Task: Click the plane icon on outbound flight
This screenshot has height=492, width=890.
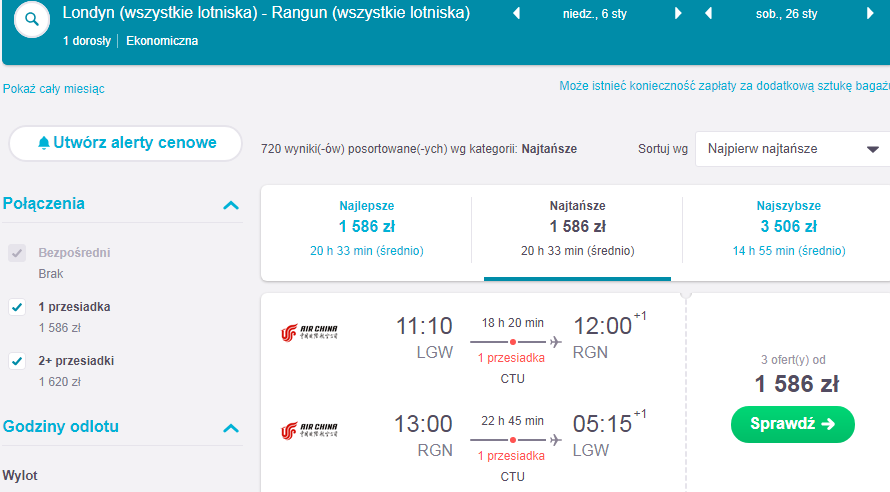Action: tap(556, 342)
